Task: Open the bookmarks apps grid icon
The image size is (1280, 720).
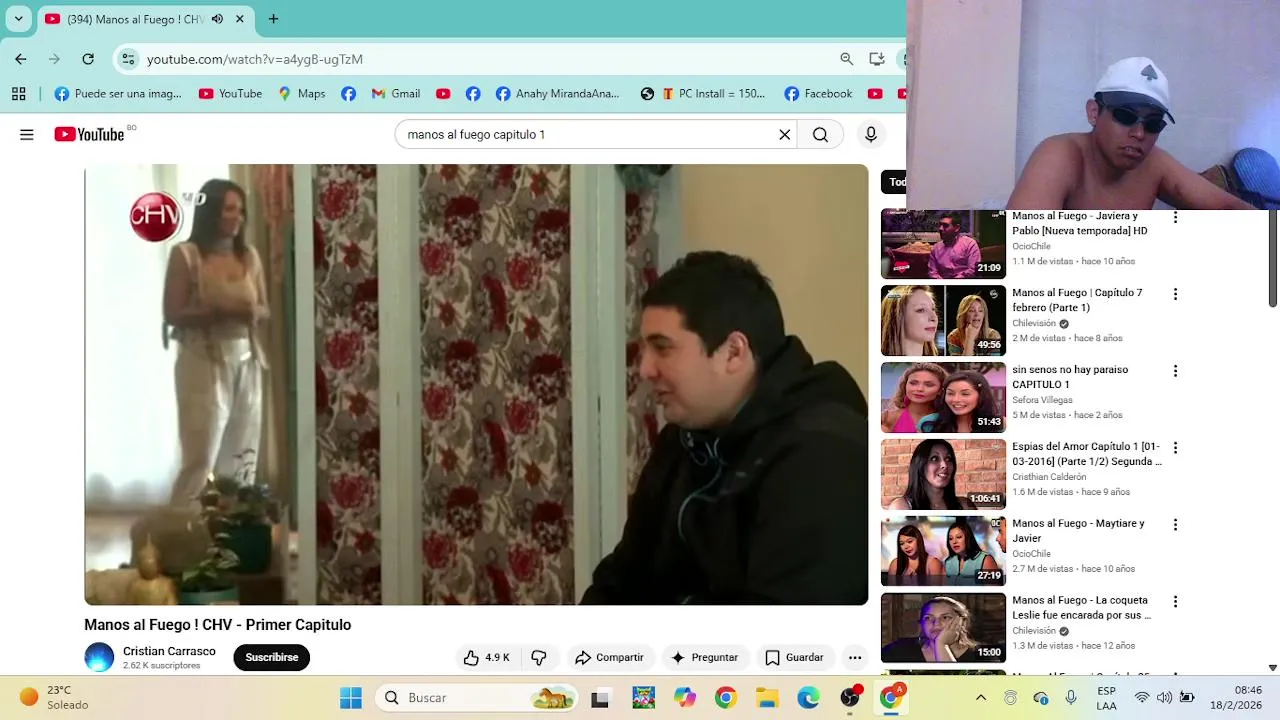Action: pos(18,94)
